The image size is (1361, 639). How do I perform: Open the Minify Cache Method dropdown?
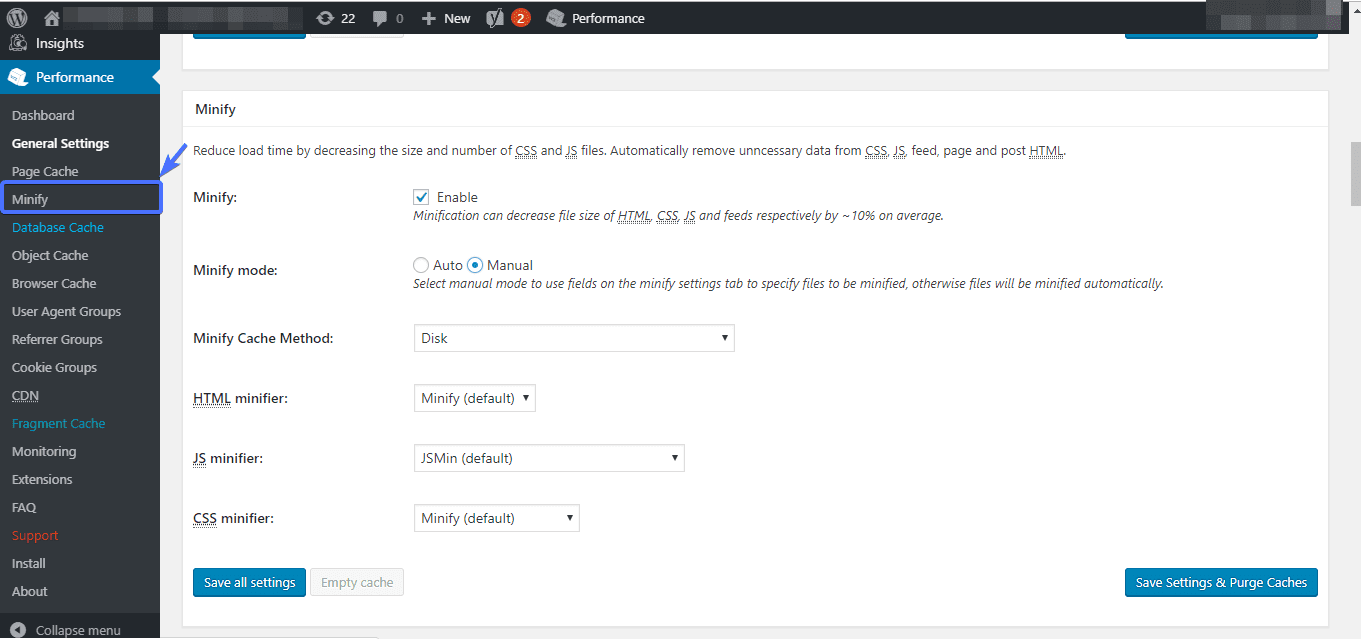coord(574,338)
